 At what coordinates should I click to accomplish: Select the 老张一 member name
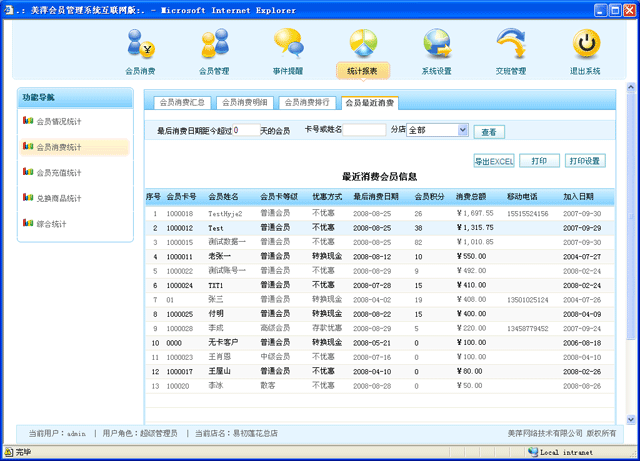(x=220, y=256)
